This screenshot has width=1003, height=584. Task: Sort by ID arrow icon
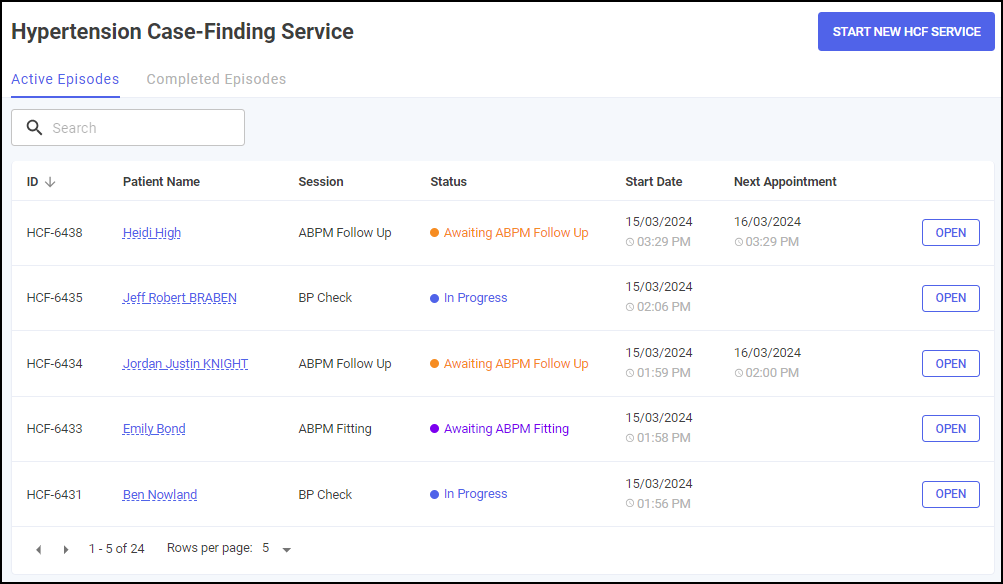(50, 182)
